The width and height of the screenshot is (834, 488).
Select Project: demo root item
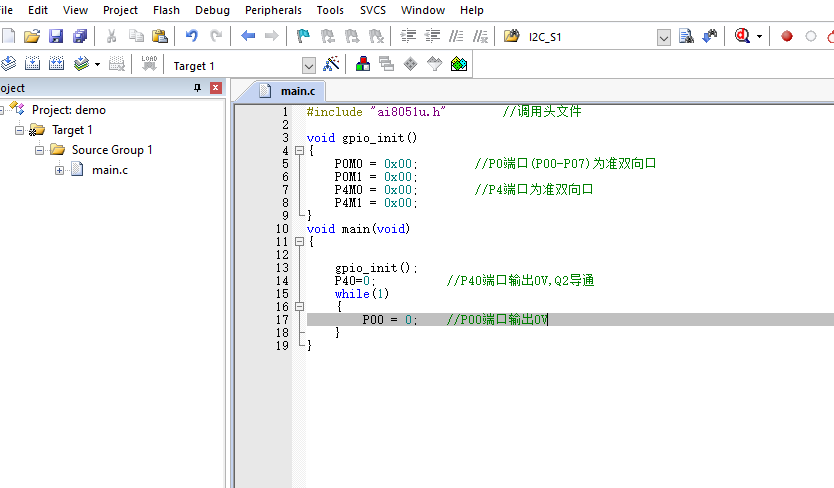tap(69, 110)
